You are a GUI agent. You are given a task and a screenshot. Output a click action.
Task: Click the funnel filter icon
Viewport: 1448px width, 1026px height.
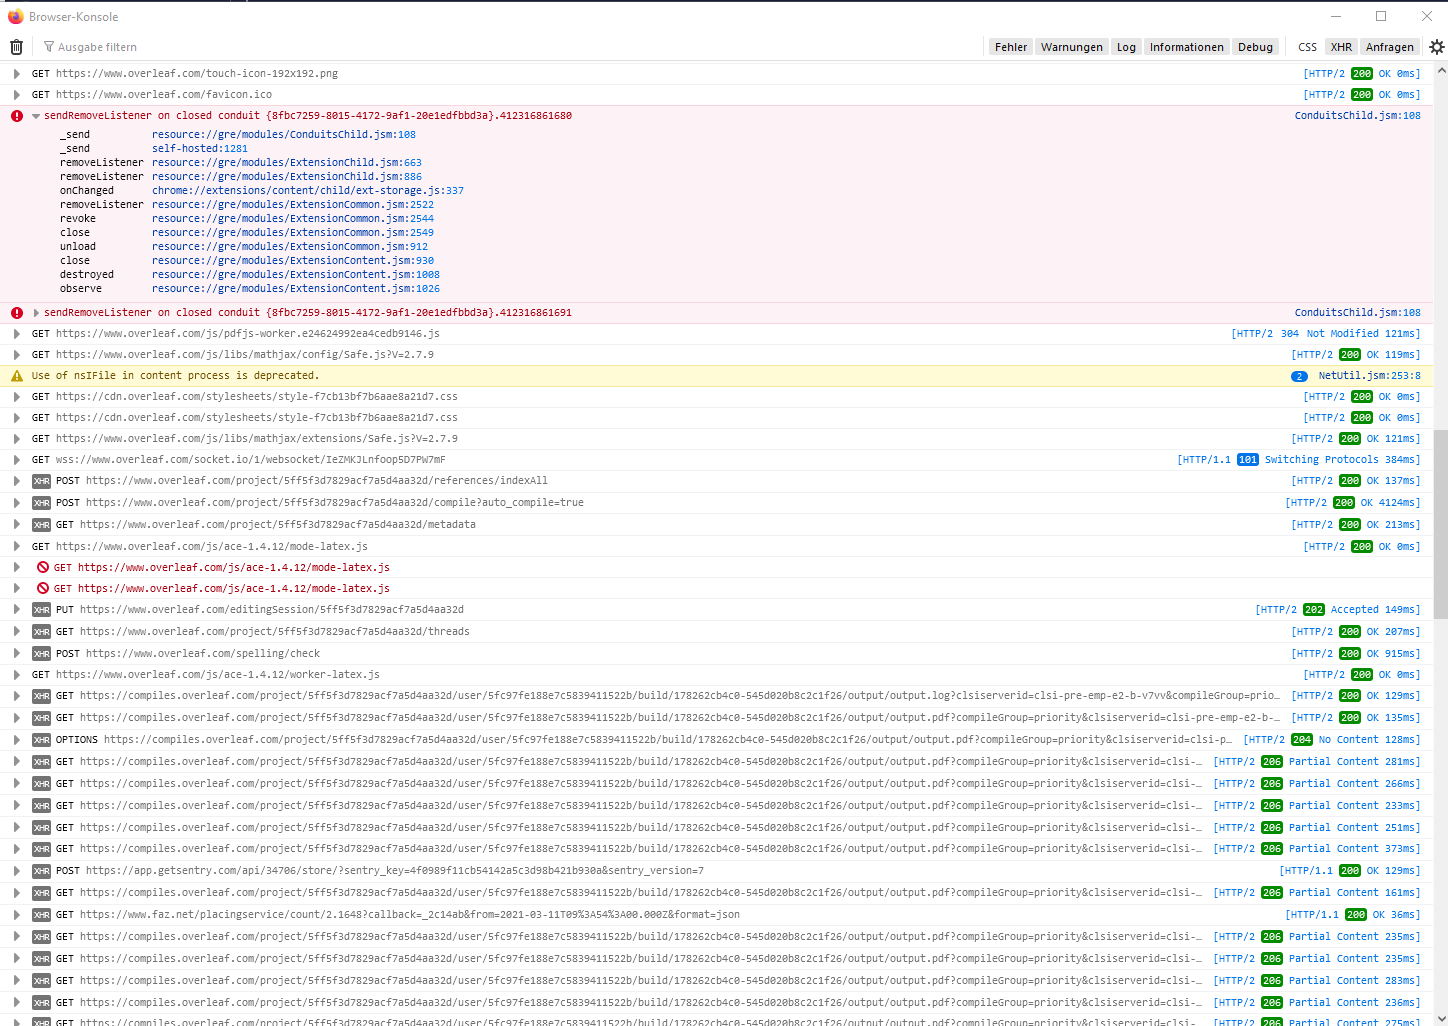(47, 46)
